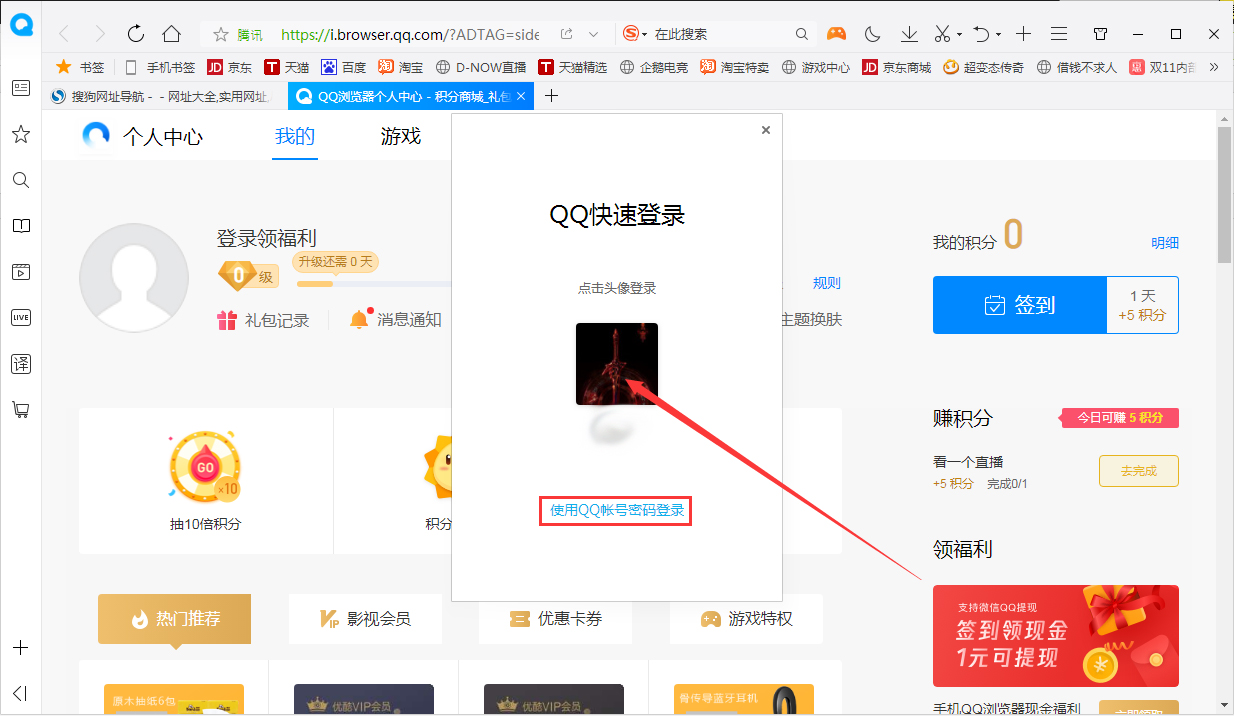Switch to the 游戏 tab
1234x716 pixels.
tap(400, 136)
